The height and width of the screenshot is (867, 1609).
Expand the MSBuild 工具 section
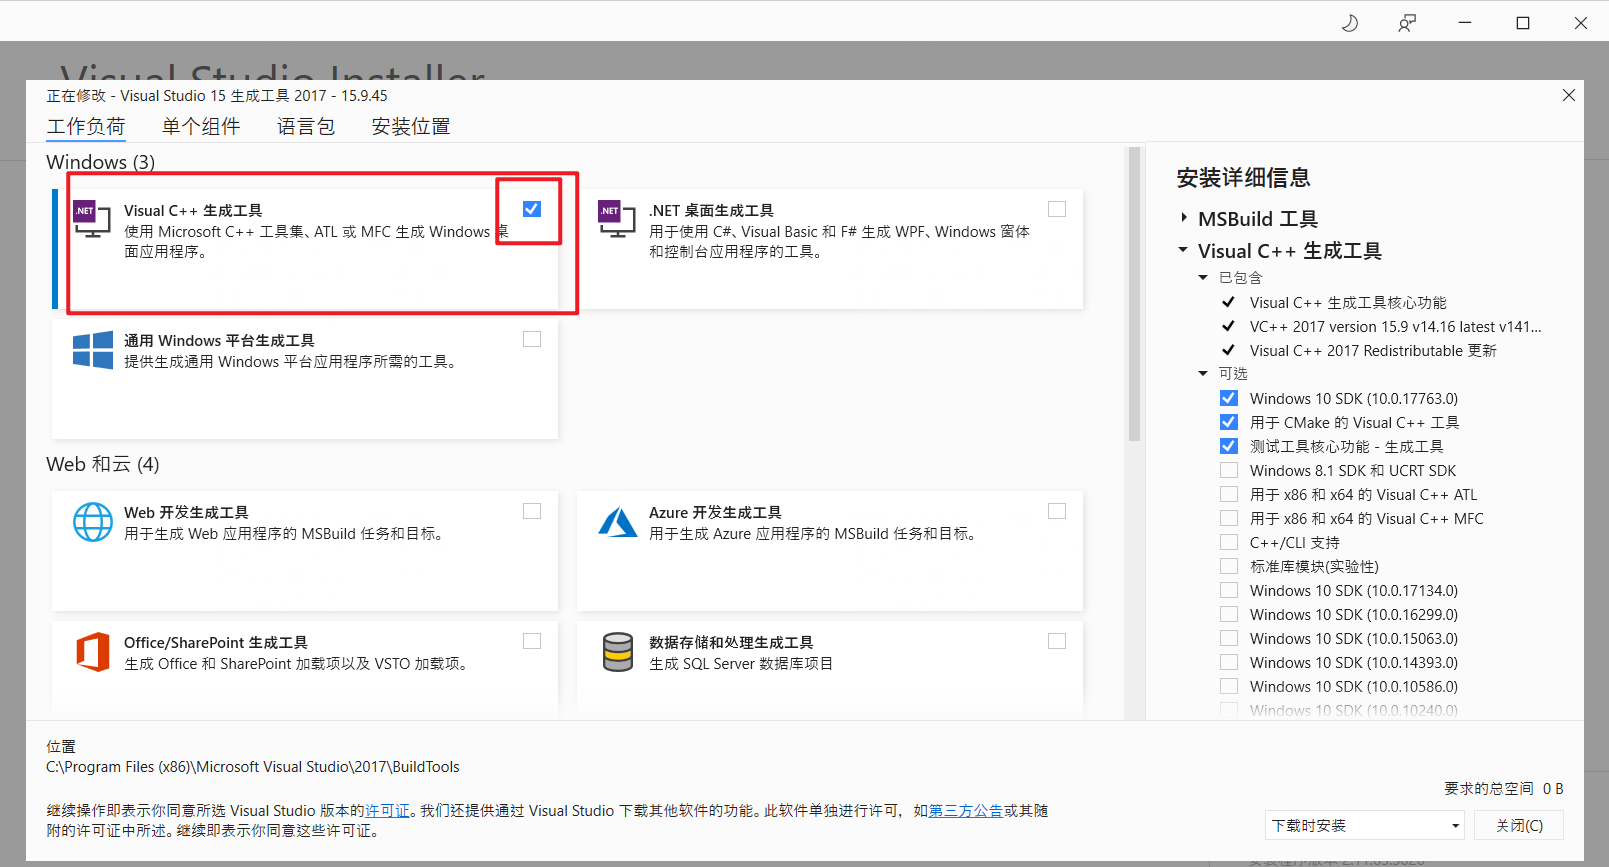(1184, 218)
